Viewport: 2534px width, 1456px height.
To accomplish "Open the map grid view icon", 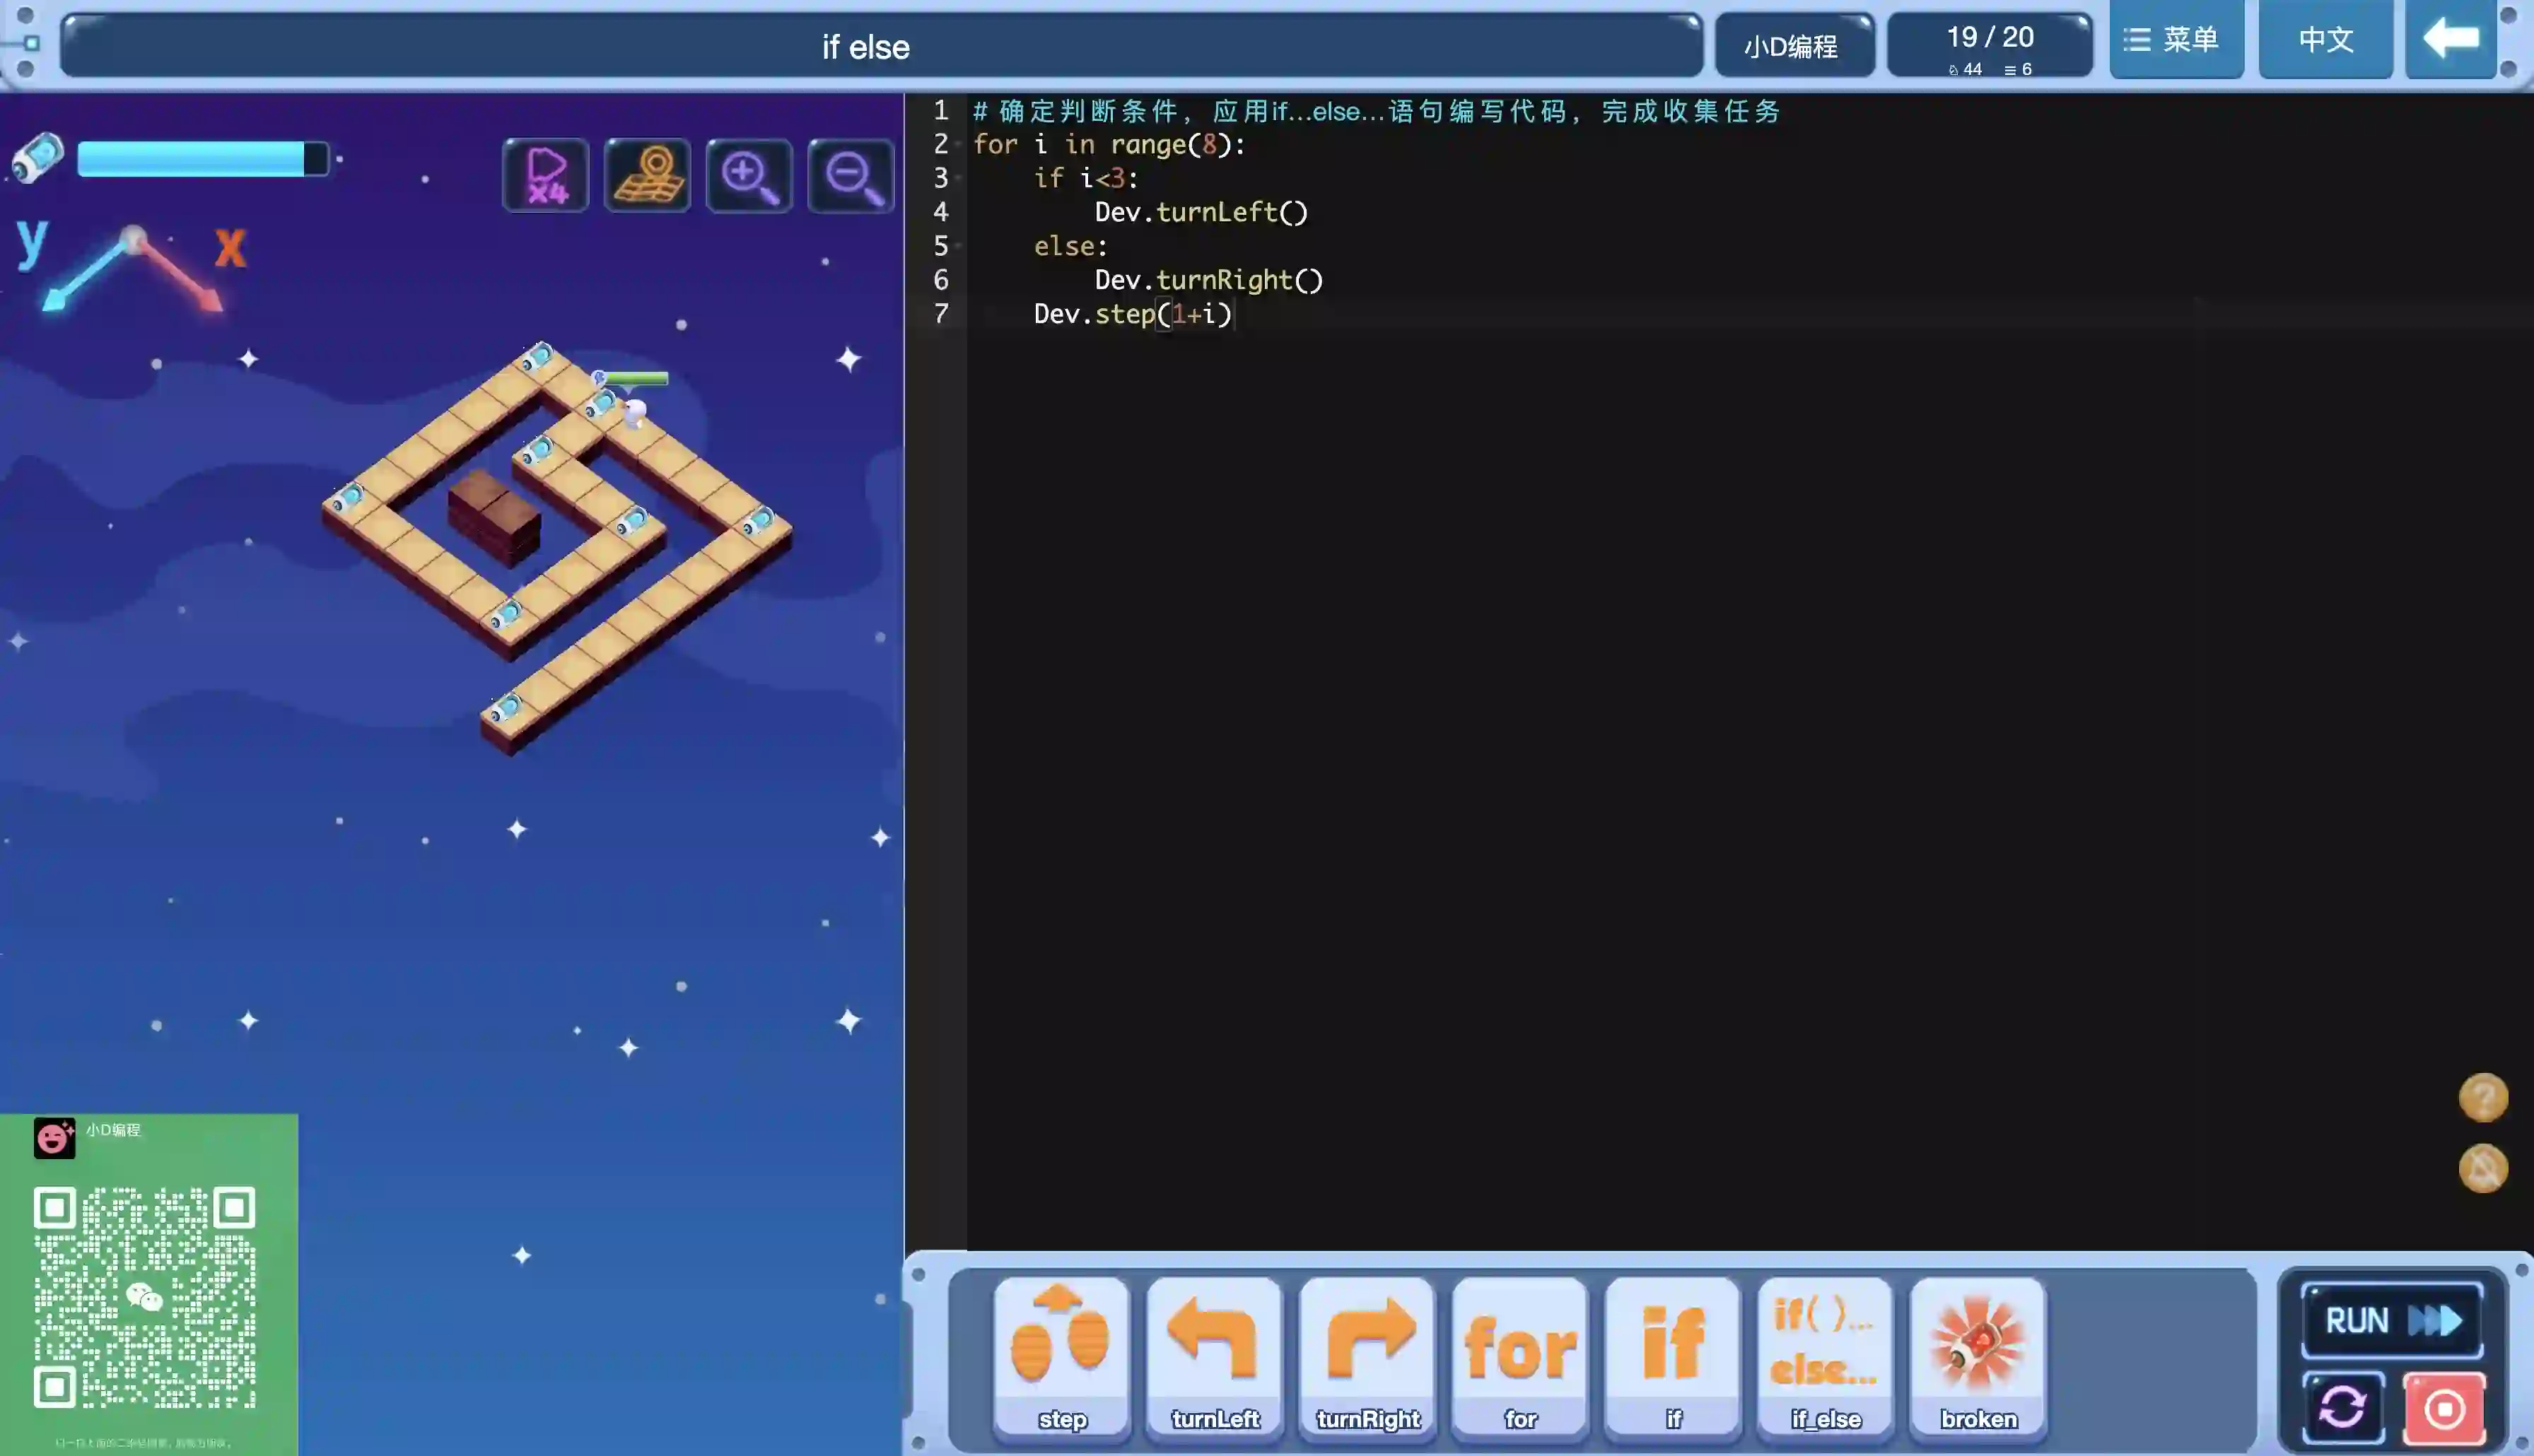I will 648,176.
